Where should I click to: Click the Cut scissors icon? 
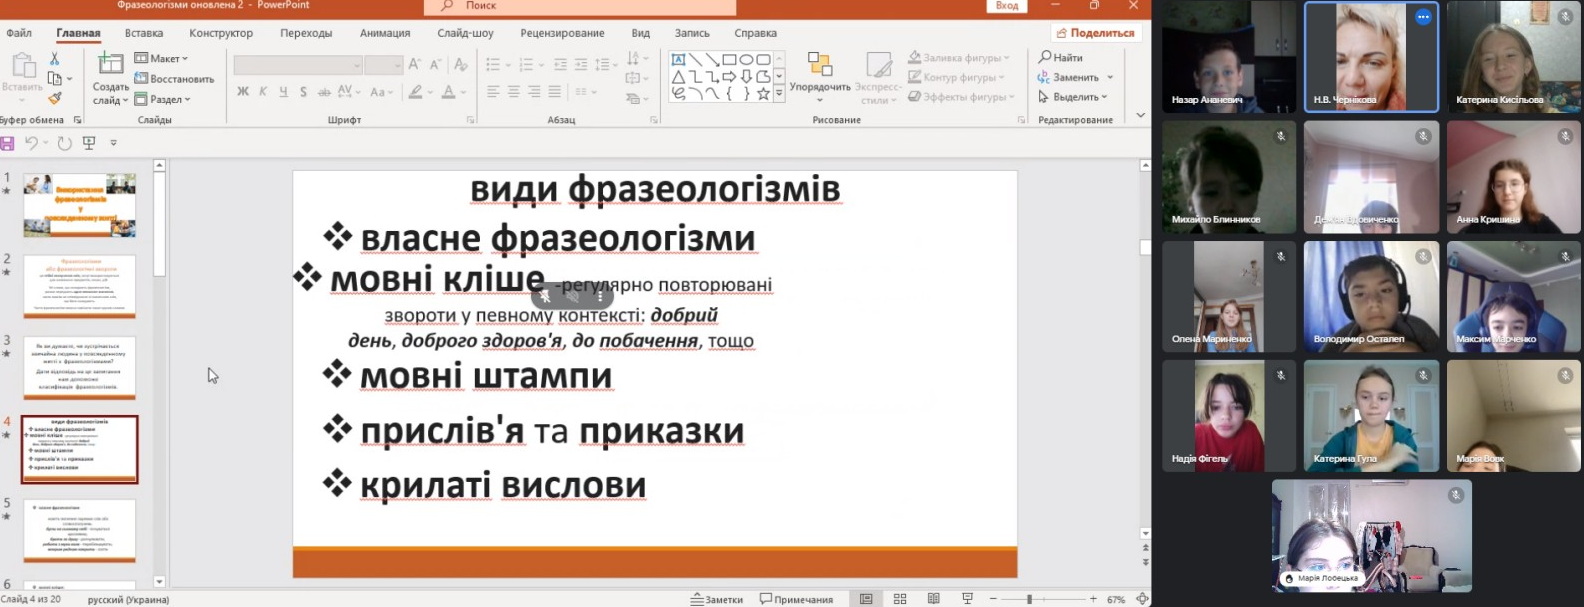[54, 60]
